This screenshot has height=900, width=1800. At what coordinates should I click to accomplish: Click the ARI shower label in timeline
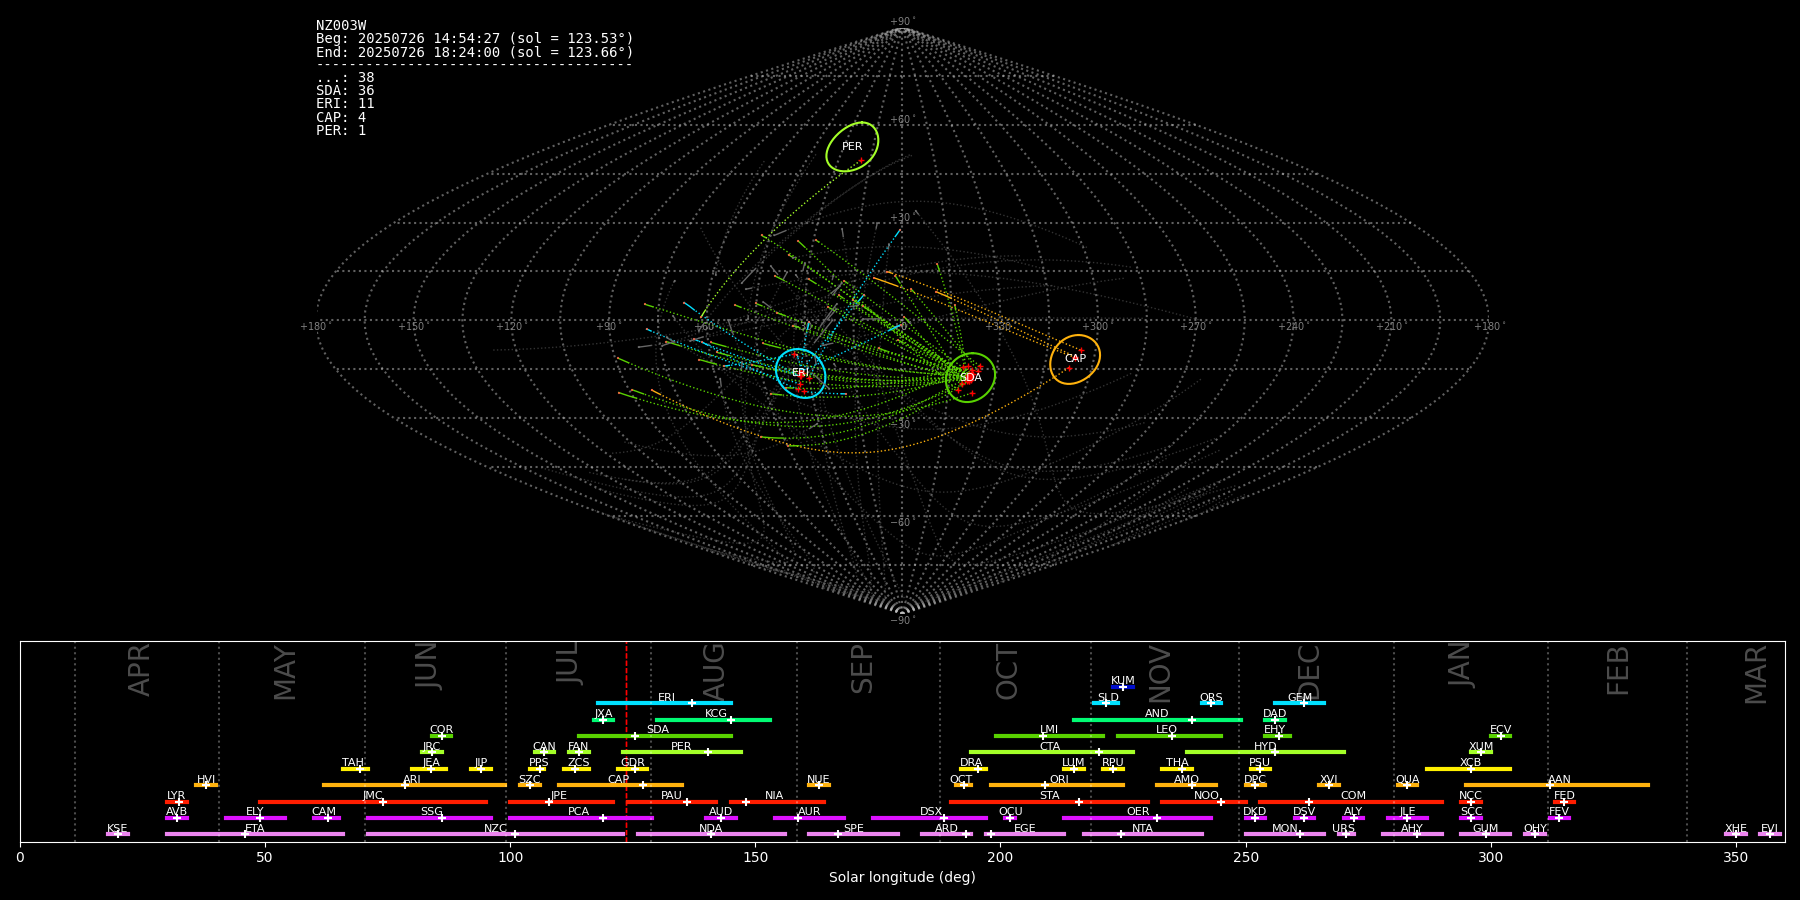click(x=412, y=780)
